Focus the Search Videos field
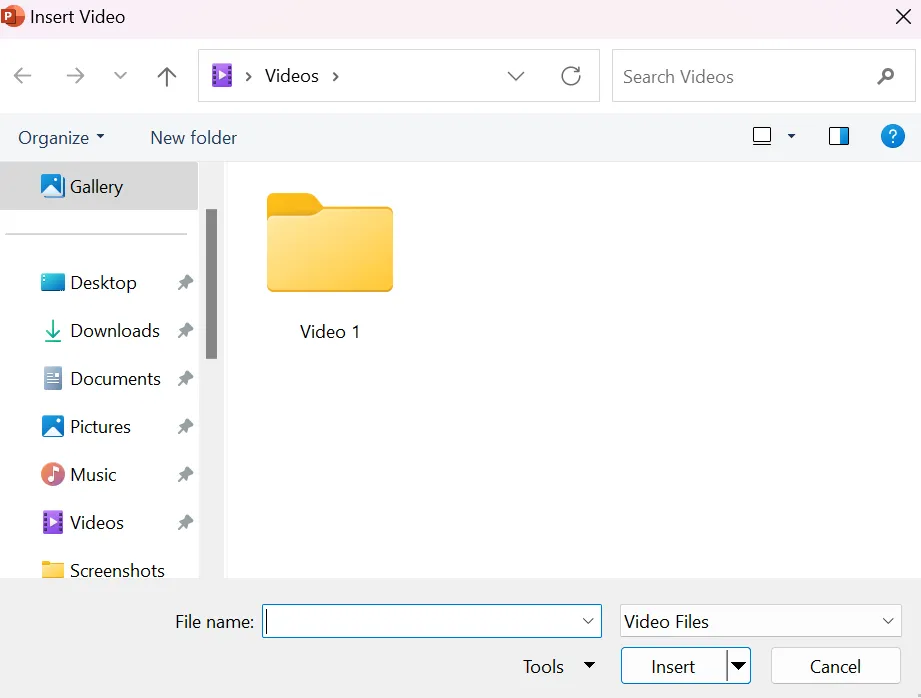 (764, 76)
